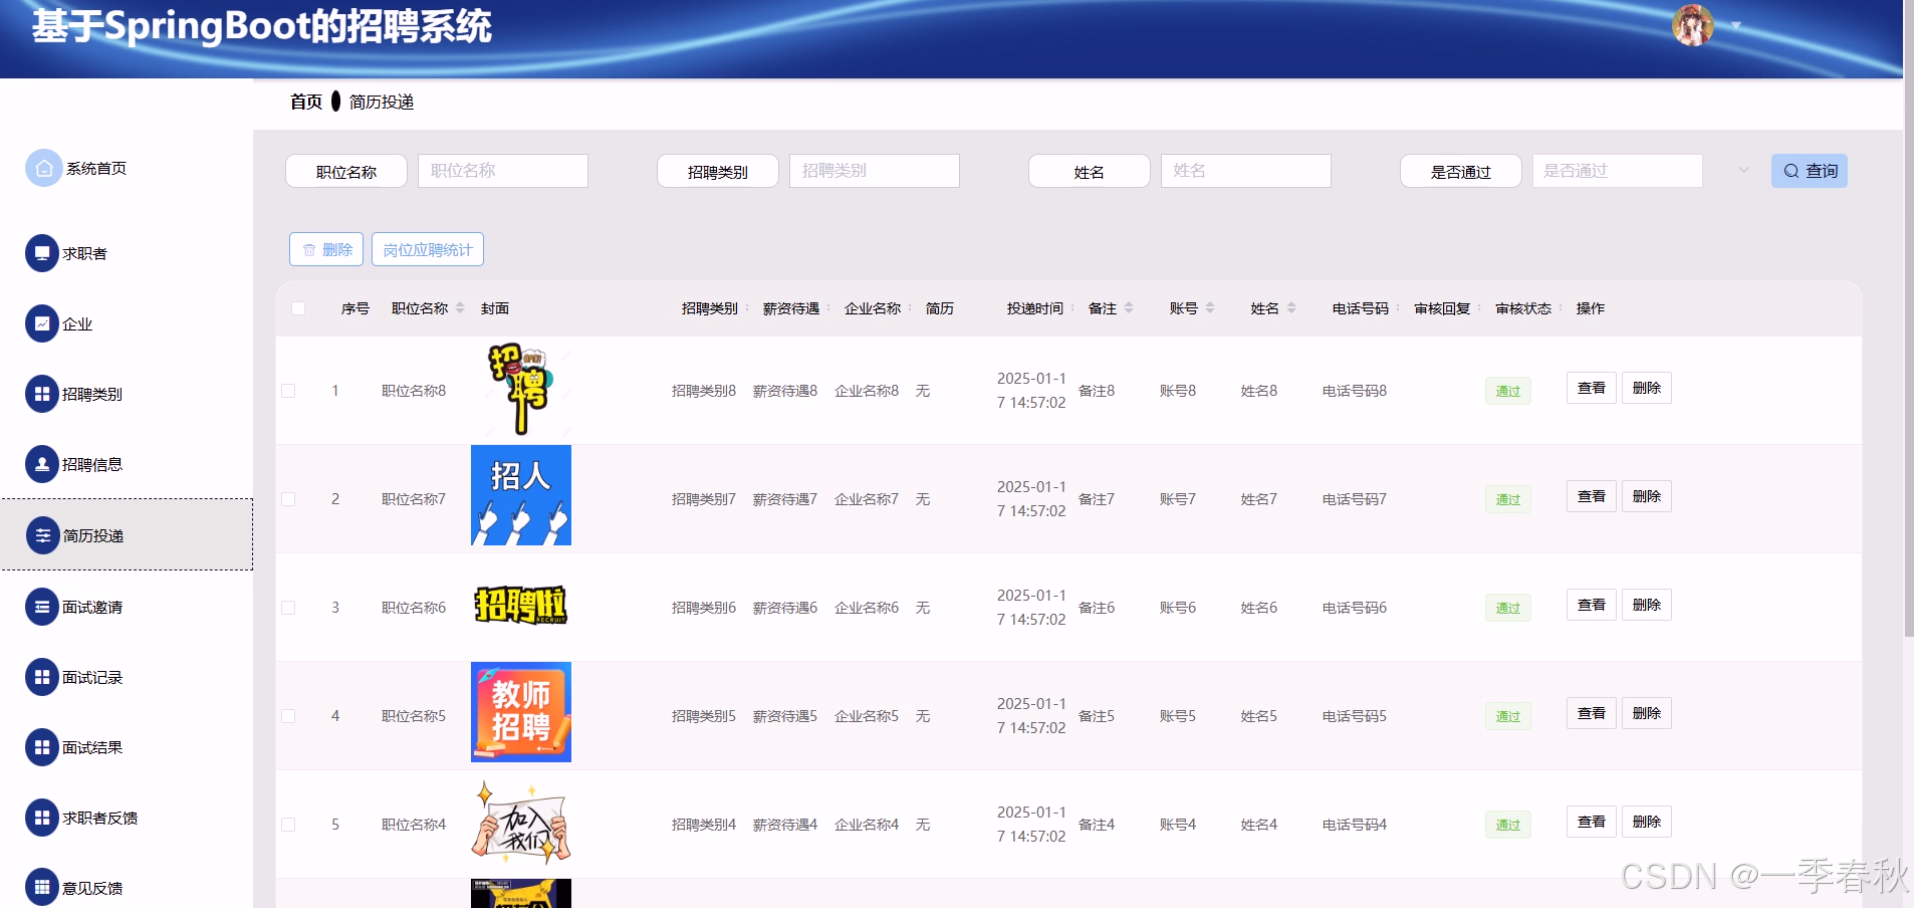Viewport: 1914px width, 908px height.
Task: Focus the 招聘类别 search input
Action: pyautogui.click(x=874, y=171)
